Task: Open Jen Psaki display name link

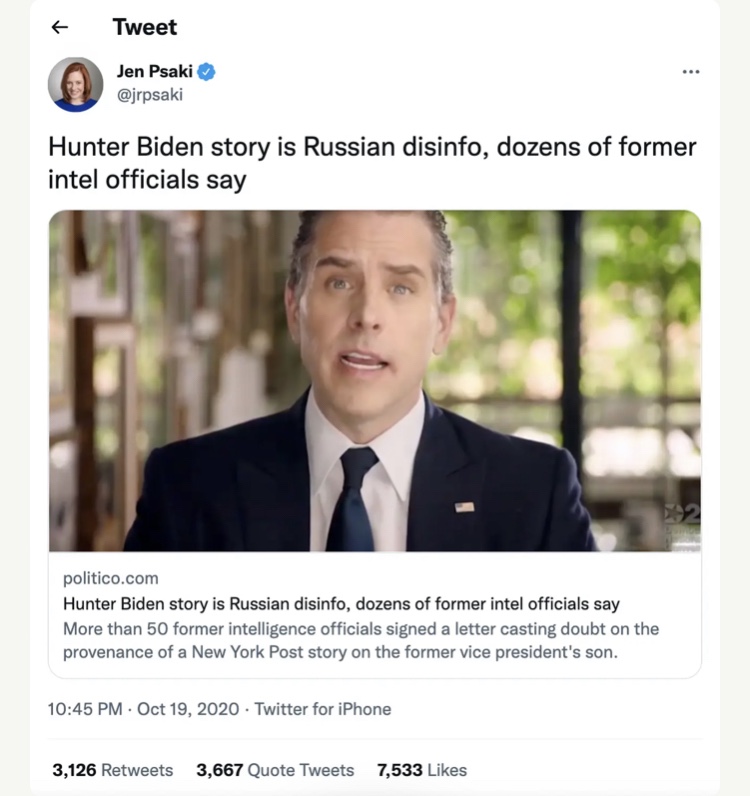Action: (156, 72)
